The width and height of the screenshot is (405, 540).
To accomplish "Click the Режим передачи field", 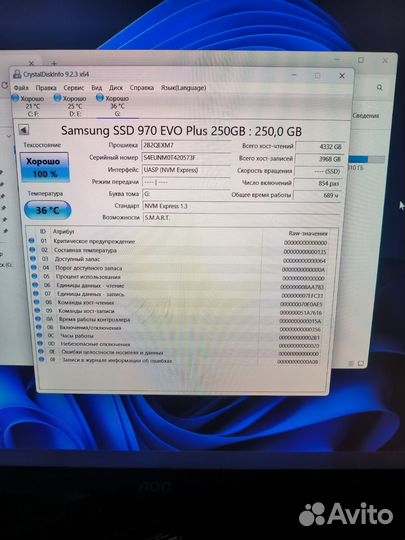I will (x=186, y=182).
